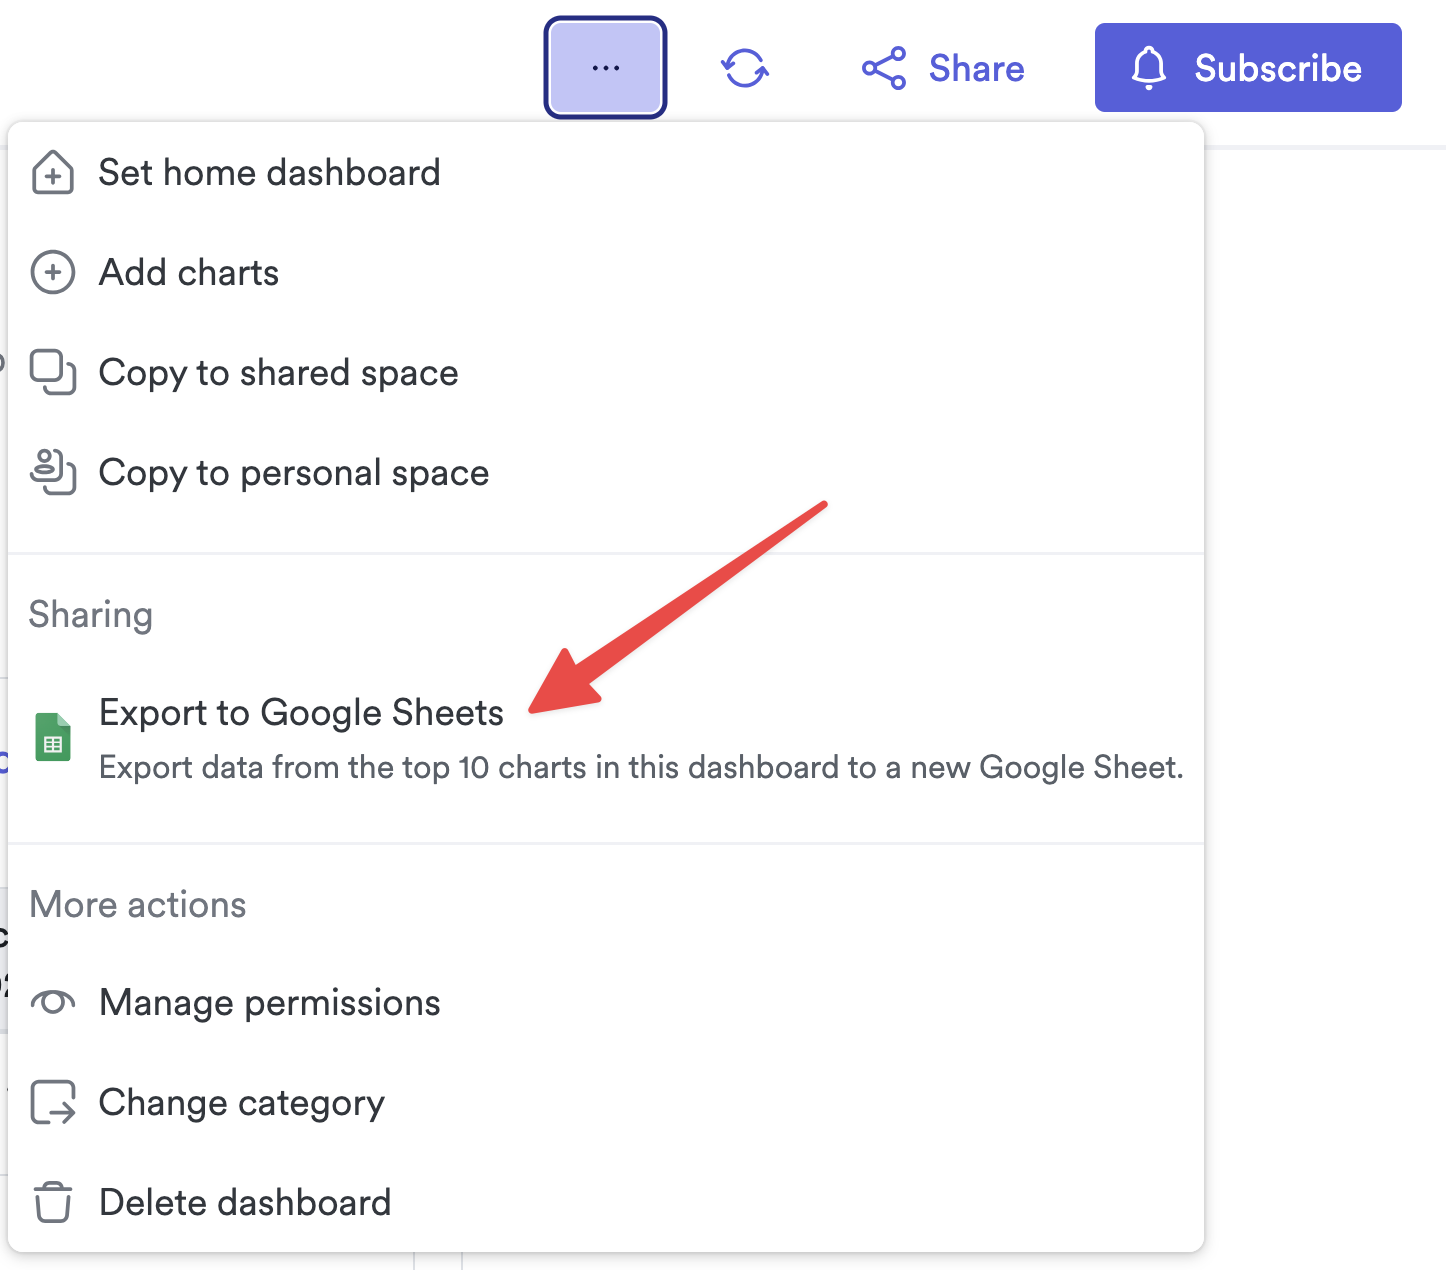Select Manage permissions
Viewport: 1448px width, 1270px height.
point(268,1002)
